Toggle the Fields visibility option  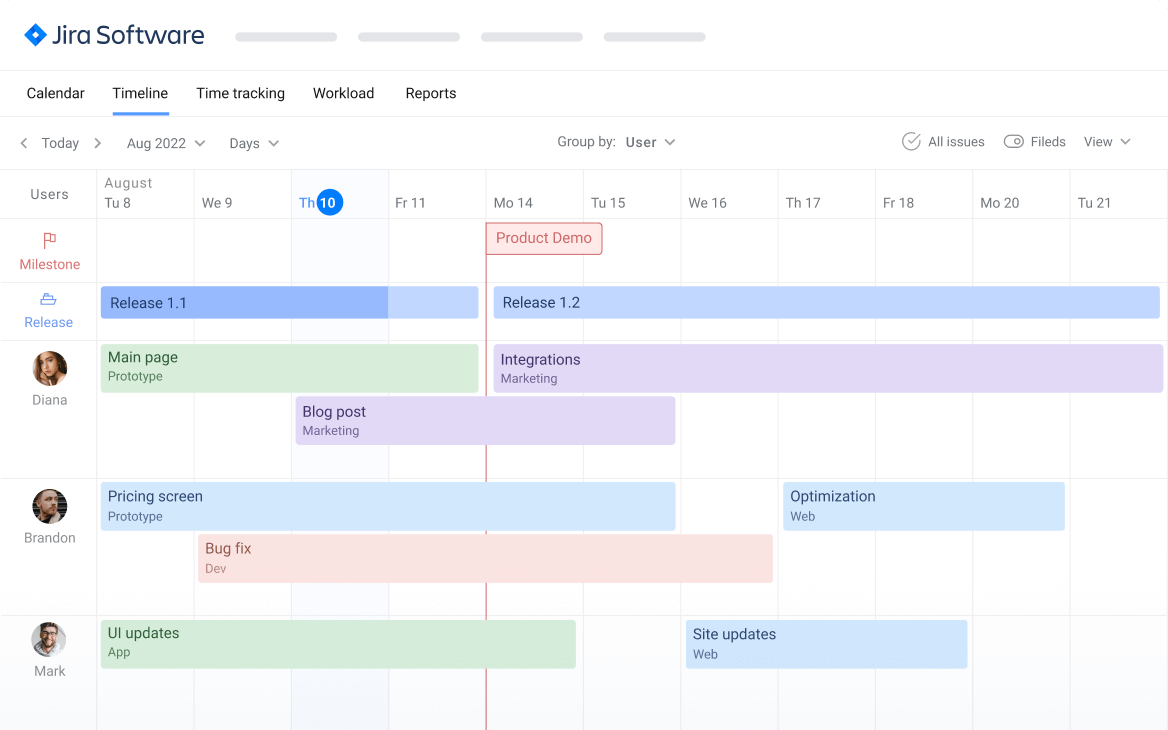[x=1035, y=141]
